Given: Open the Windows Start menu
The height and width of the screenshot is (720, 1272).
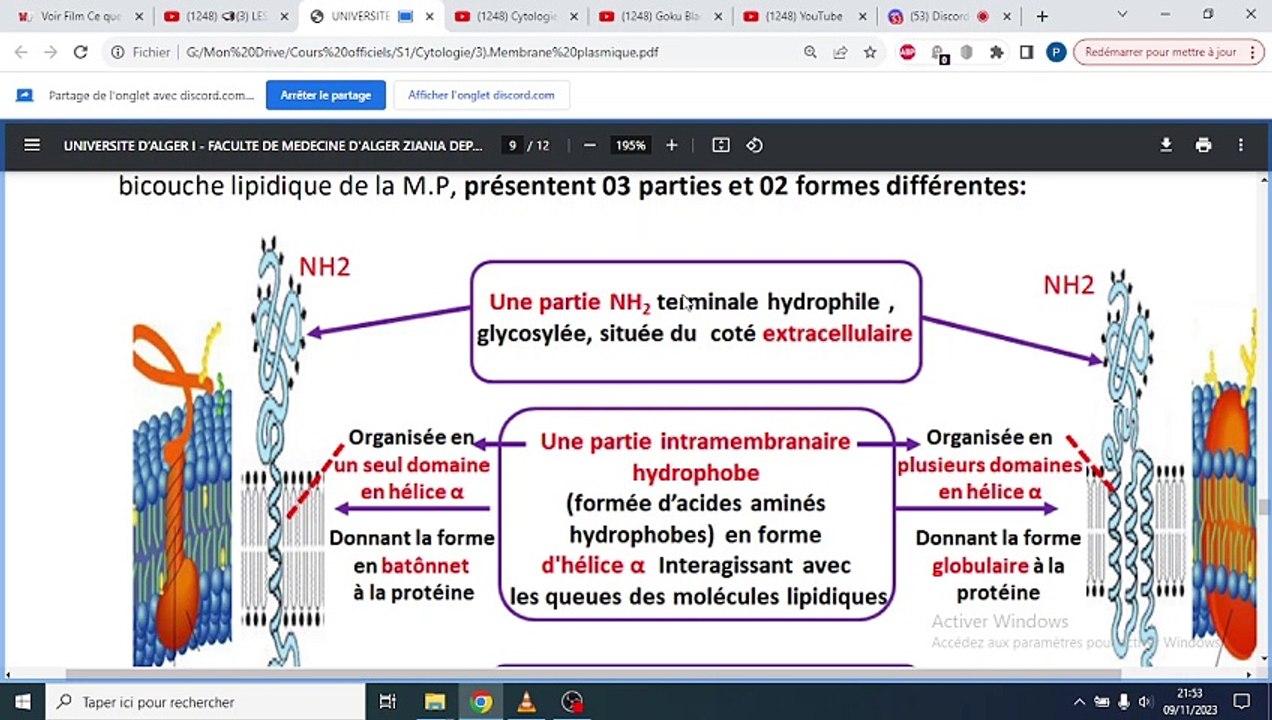Looking at the screenshot, I should click(22, 702).
